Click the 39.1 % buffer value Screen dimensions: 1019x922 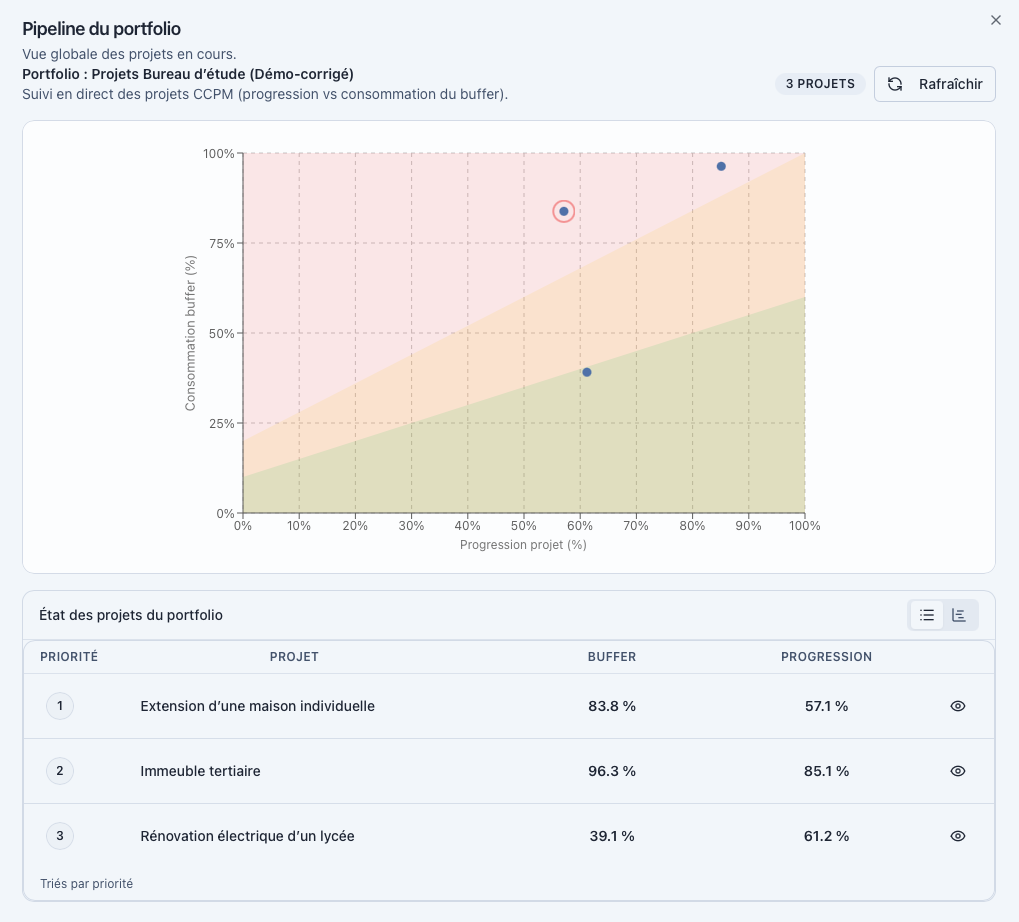point(612,836)
